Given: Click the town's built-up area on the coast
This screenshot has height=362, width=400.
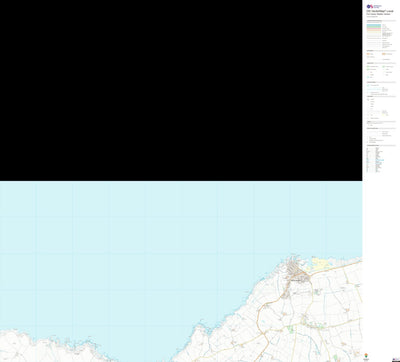Looking at the screenshot, I should click(x=297, y=272).
